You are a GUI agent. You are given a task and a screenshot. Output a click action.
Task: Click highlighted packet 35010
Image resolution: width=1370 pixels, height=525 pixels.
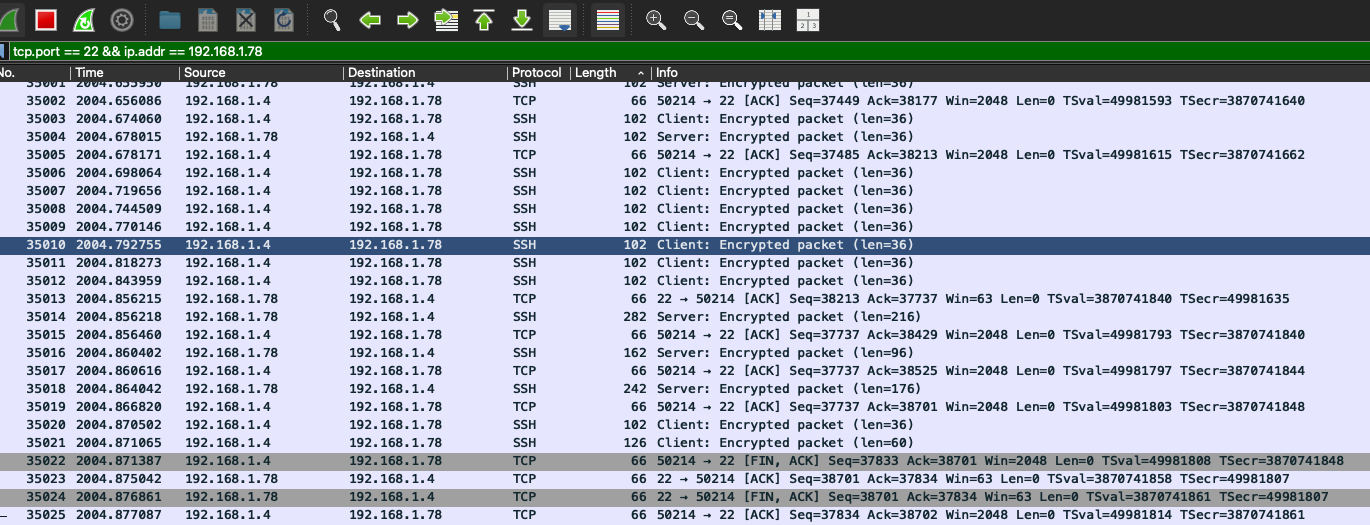[685, 245]
